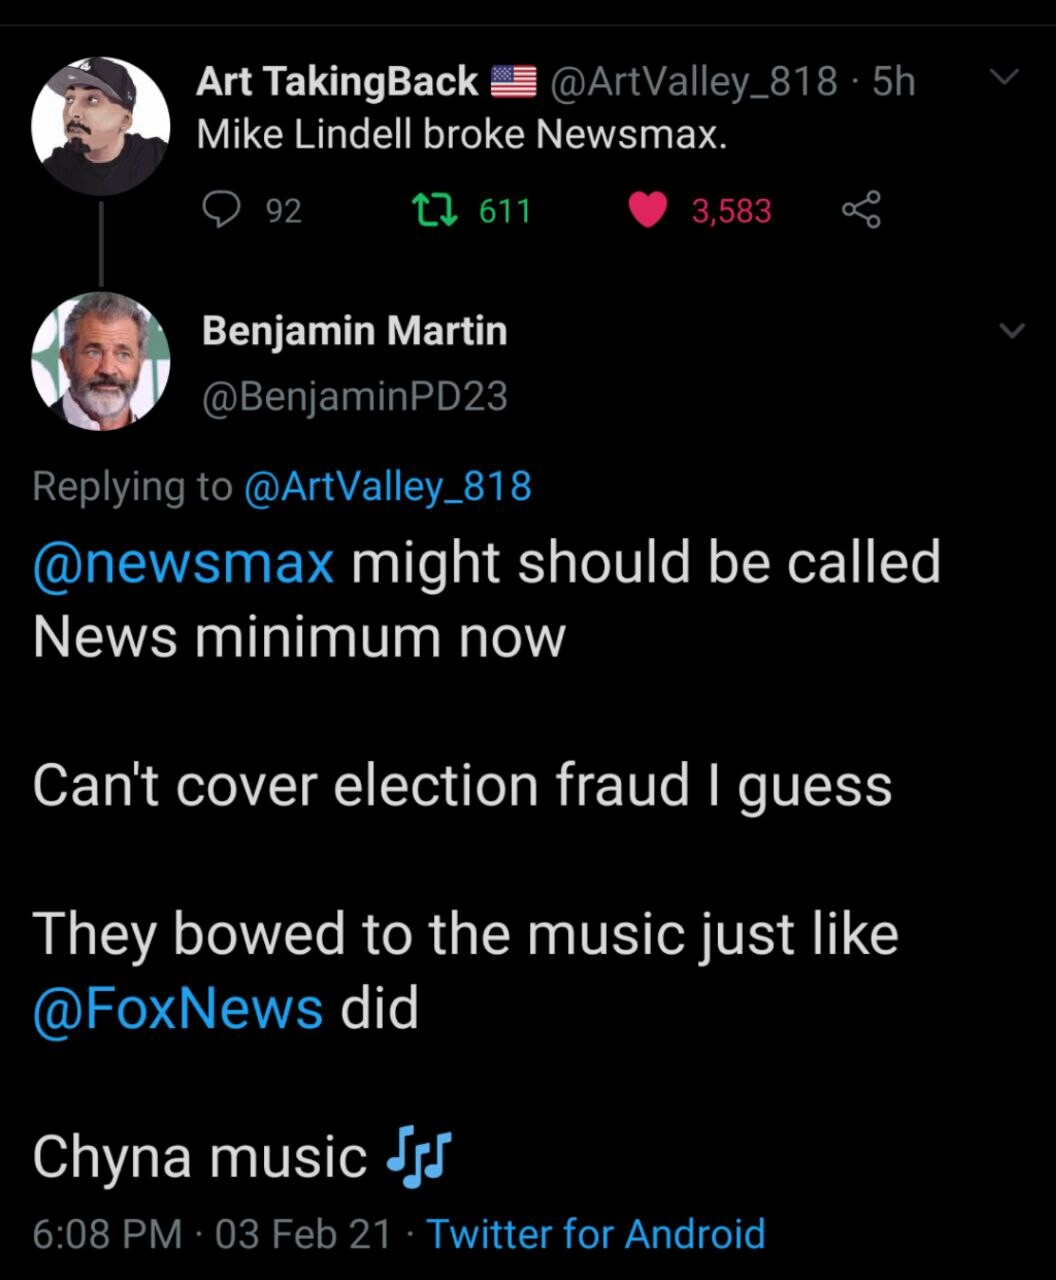1056x1280 pixels.
Task: Retweet the Art TakingBack tweet
Action: click(435, 210)
